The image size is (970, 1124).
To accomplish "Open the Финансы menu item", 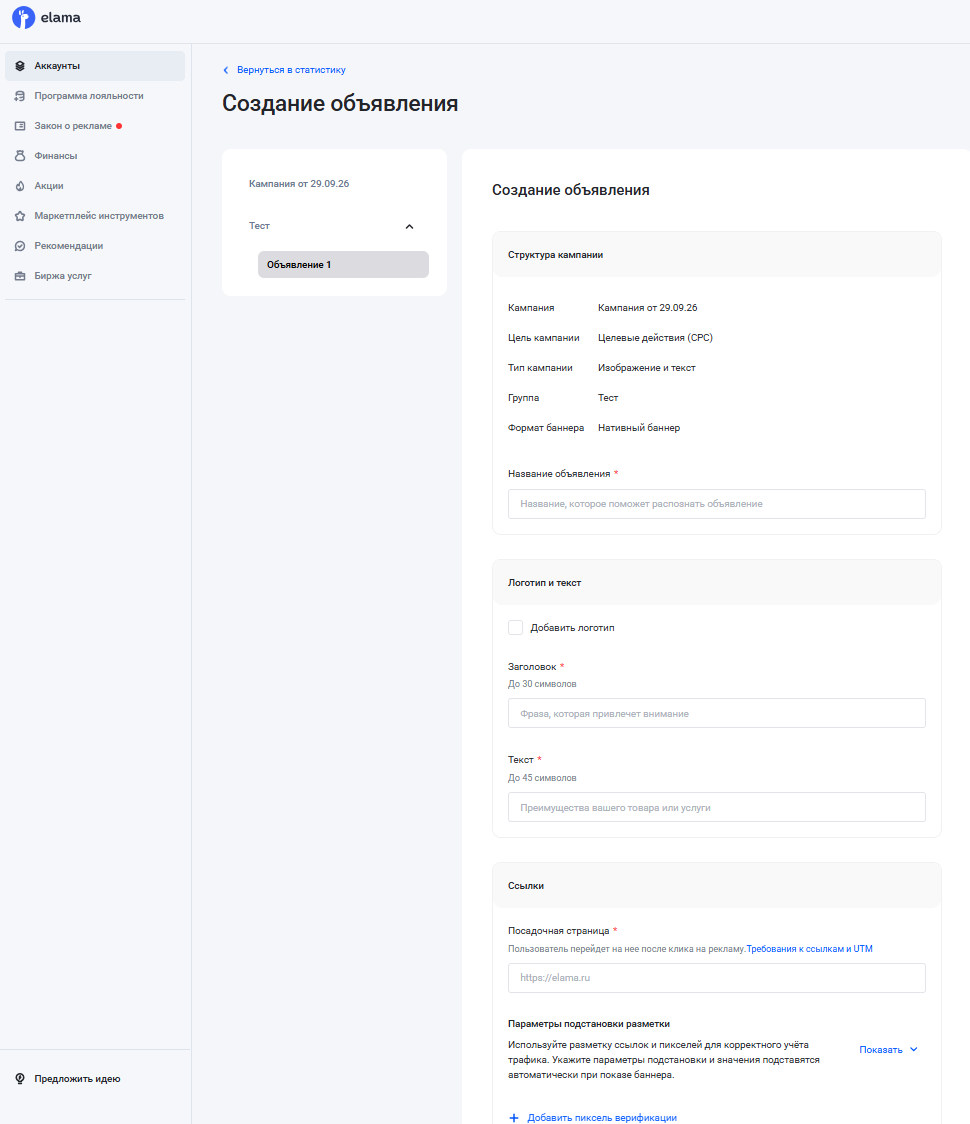I will 95,156.
